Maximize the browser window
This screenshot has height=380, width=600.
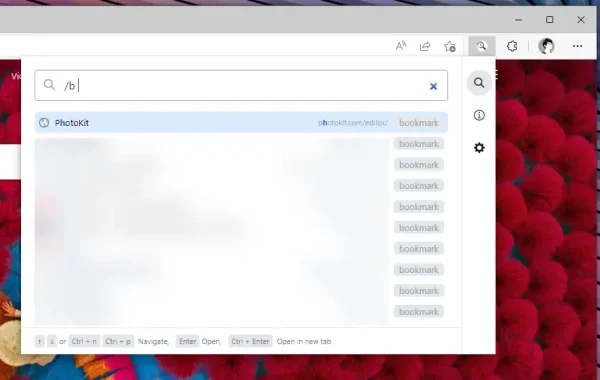click(x=549, y=20)
